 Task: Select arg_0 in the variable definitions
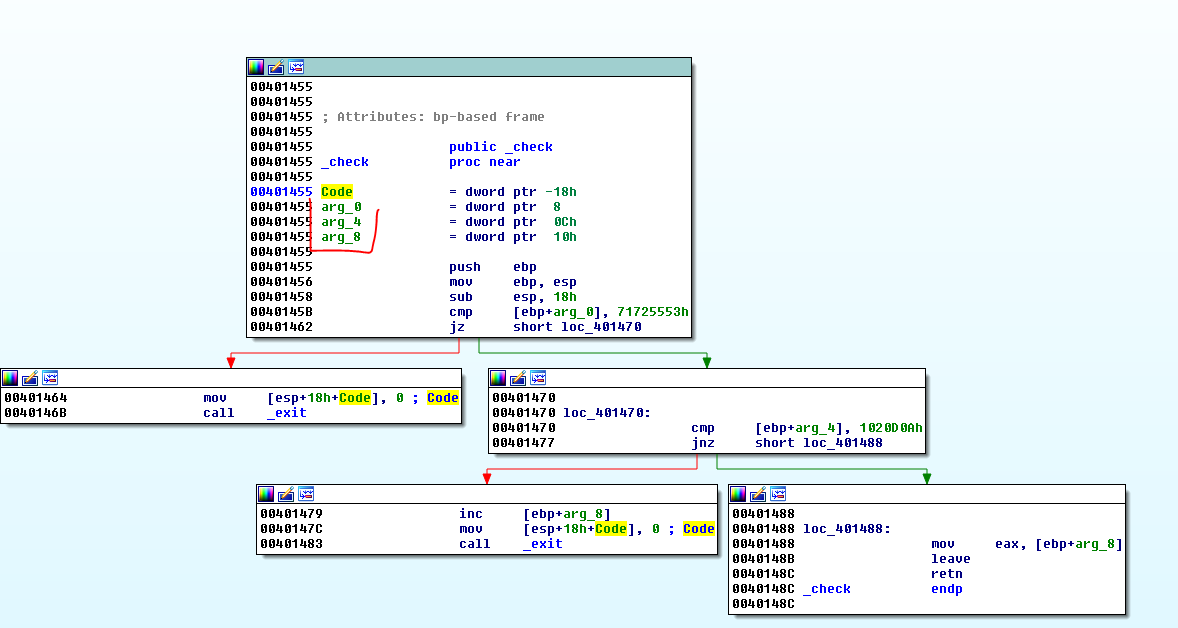[341, 207]
